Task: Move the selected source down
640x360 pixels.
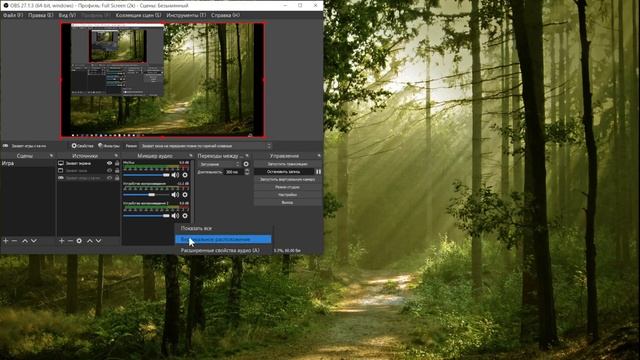Action: (98, 241)
